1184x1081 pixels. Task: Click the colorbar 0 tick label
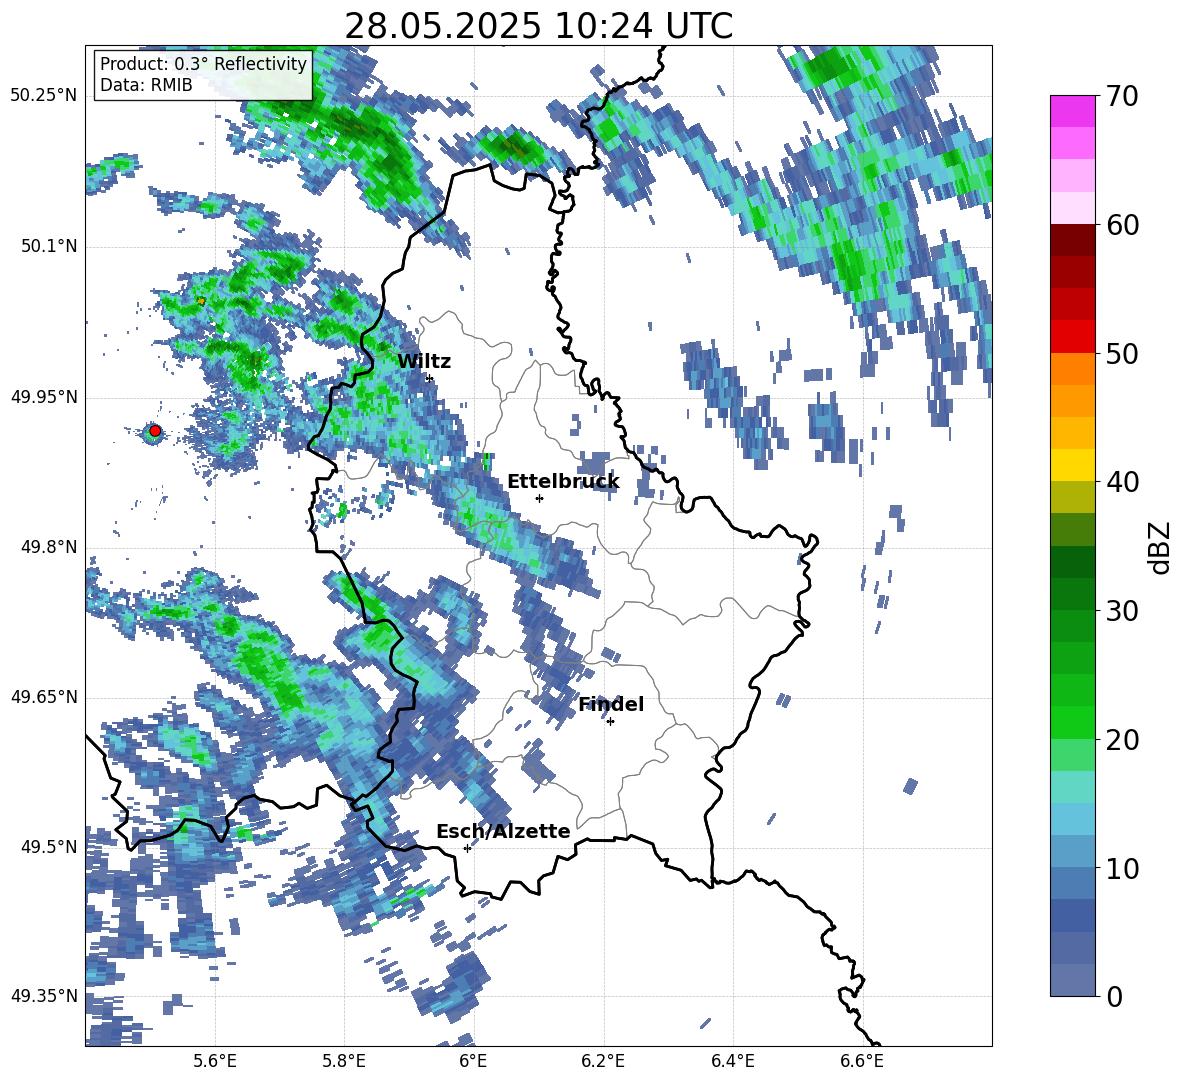[1114, 996]
